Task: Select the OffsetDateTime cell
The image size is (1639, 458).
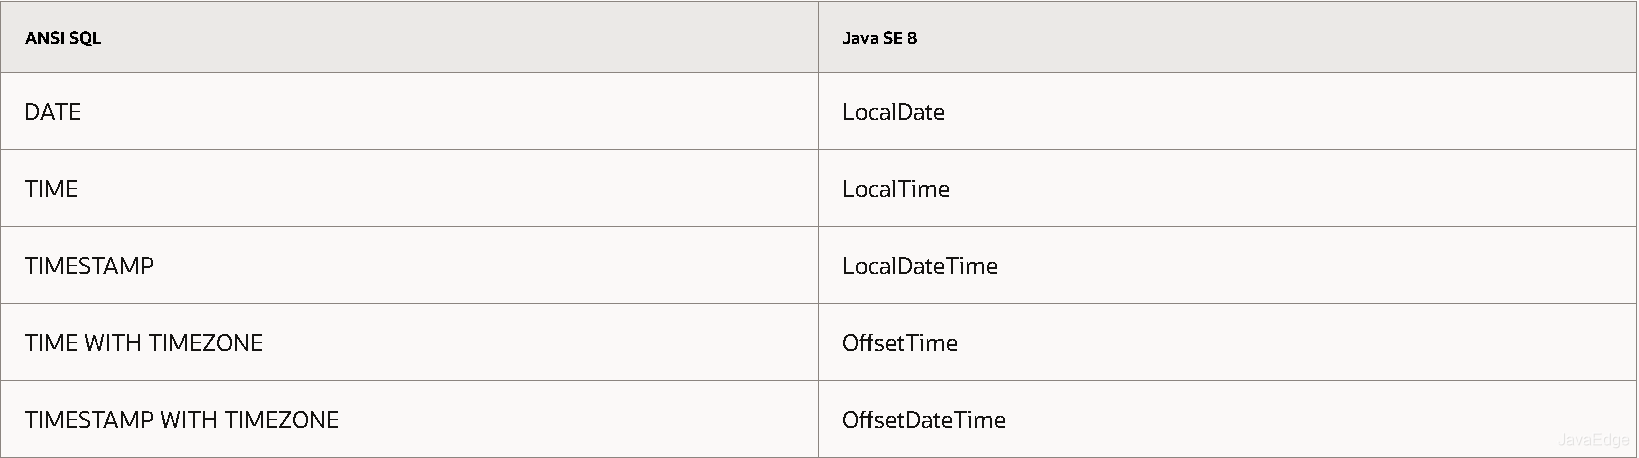Action: pyautogui.click(x=1227, y=419)
